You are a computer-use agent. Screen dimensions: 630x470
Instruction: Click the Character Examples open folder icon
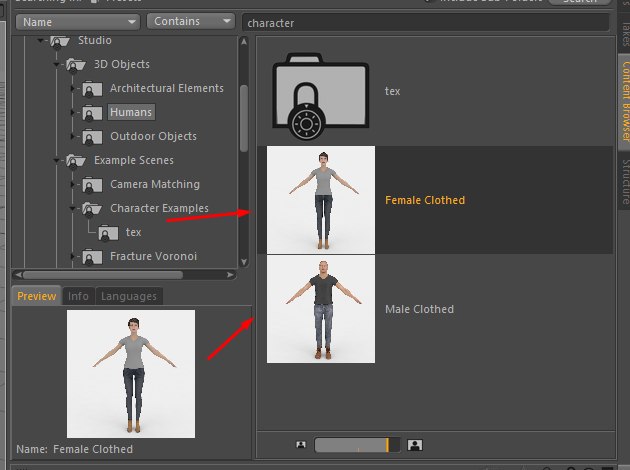coord(92,209)
